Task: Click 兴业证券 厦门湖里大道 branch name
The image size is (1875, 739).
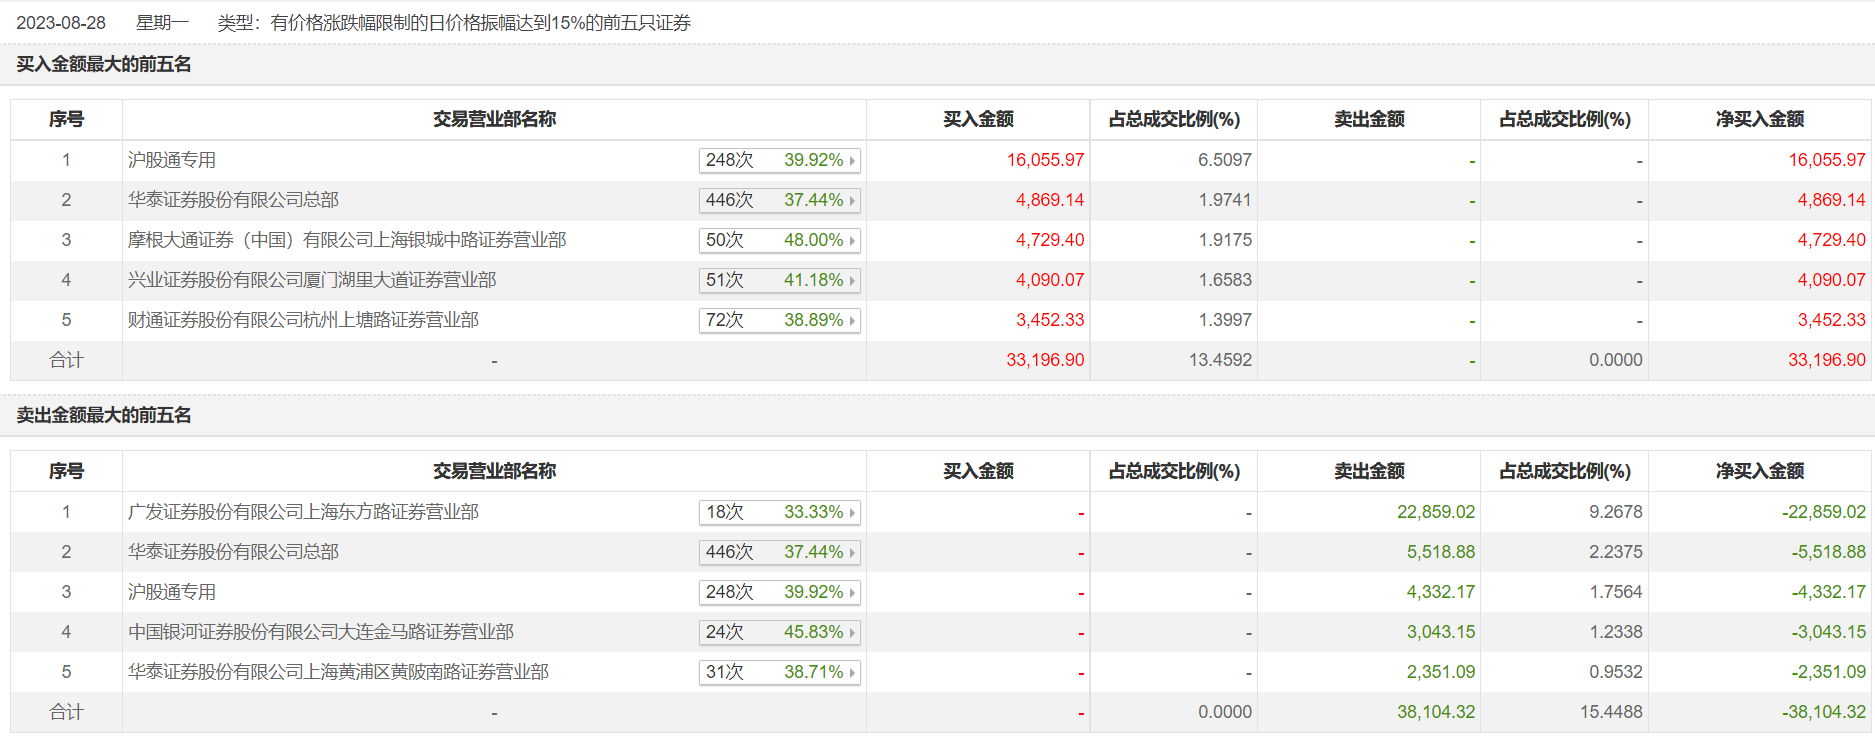Action: tap(312, 280)
